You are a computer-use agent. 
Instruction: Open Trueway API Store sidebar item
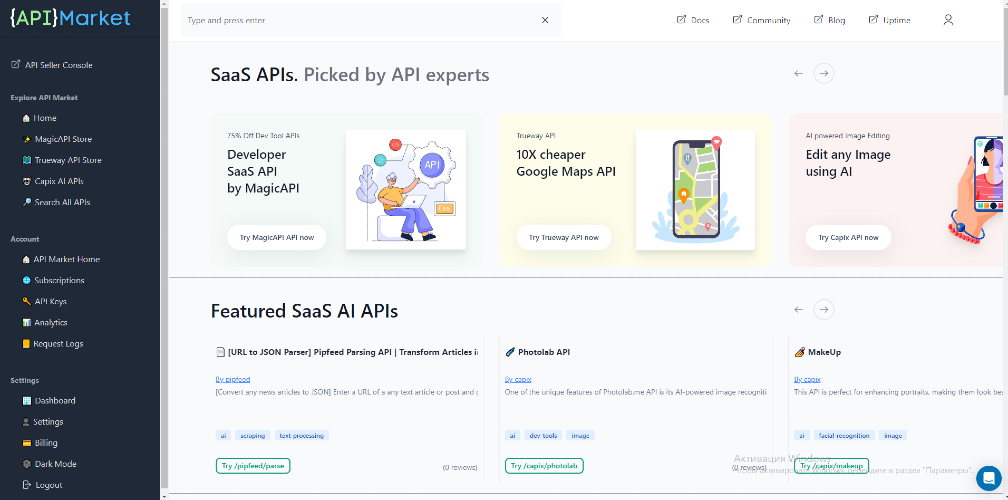point(62,160)
